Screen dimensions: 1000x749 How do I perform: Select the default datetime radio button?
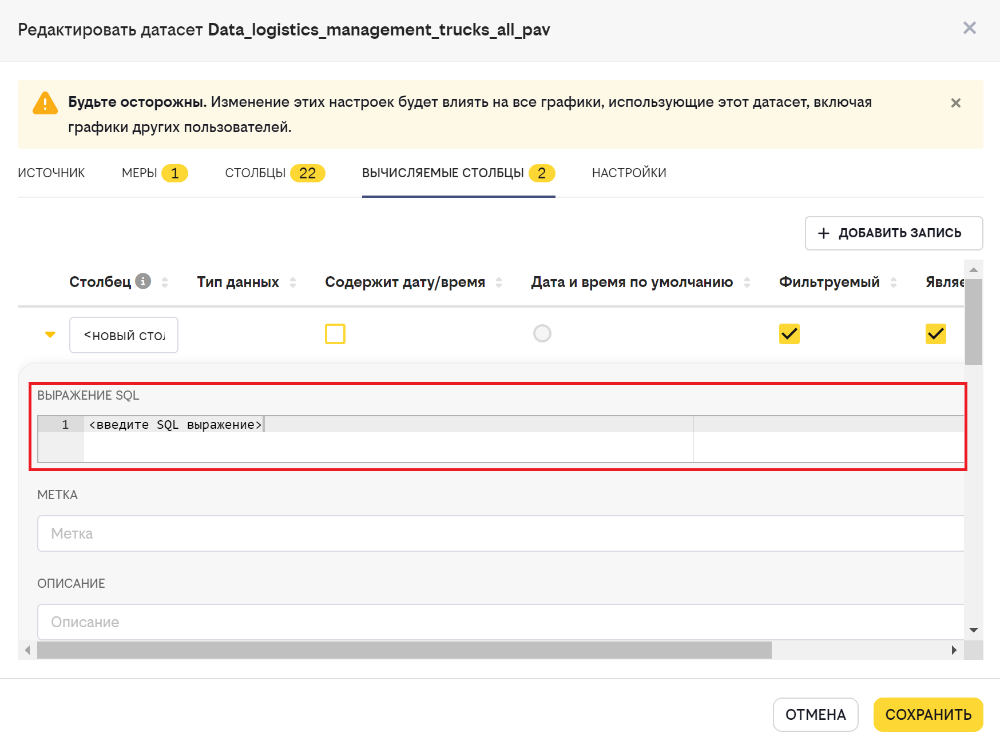(542, 333)
